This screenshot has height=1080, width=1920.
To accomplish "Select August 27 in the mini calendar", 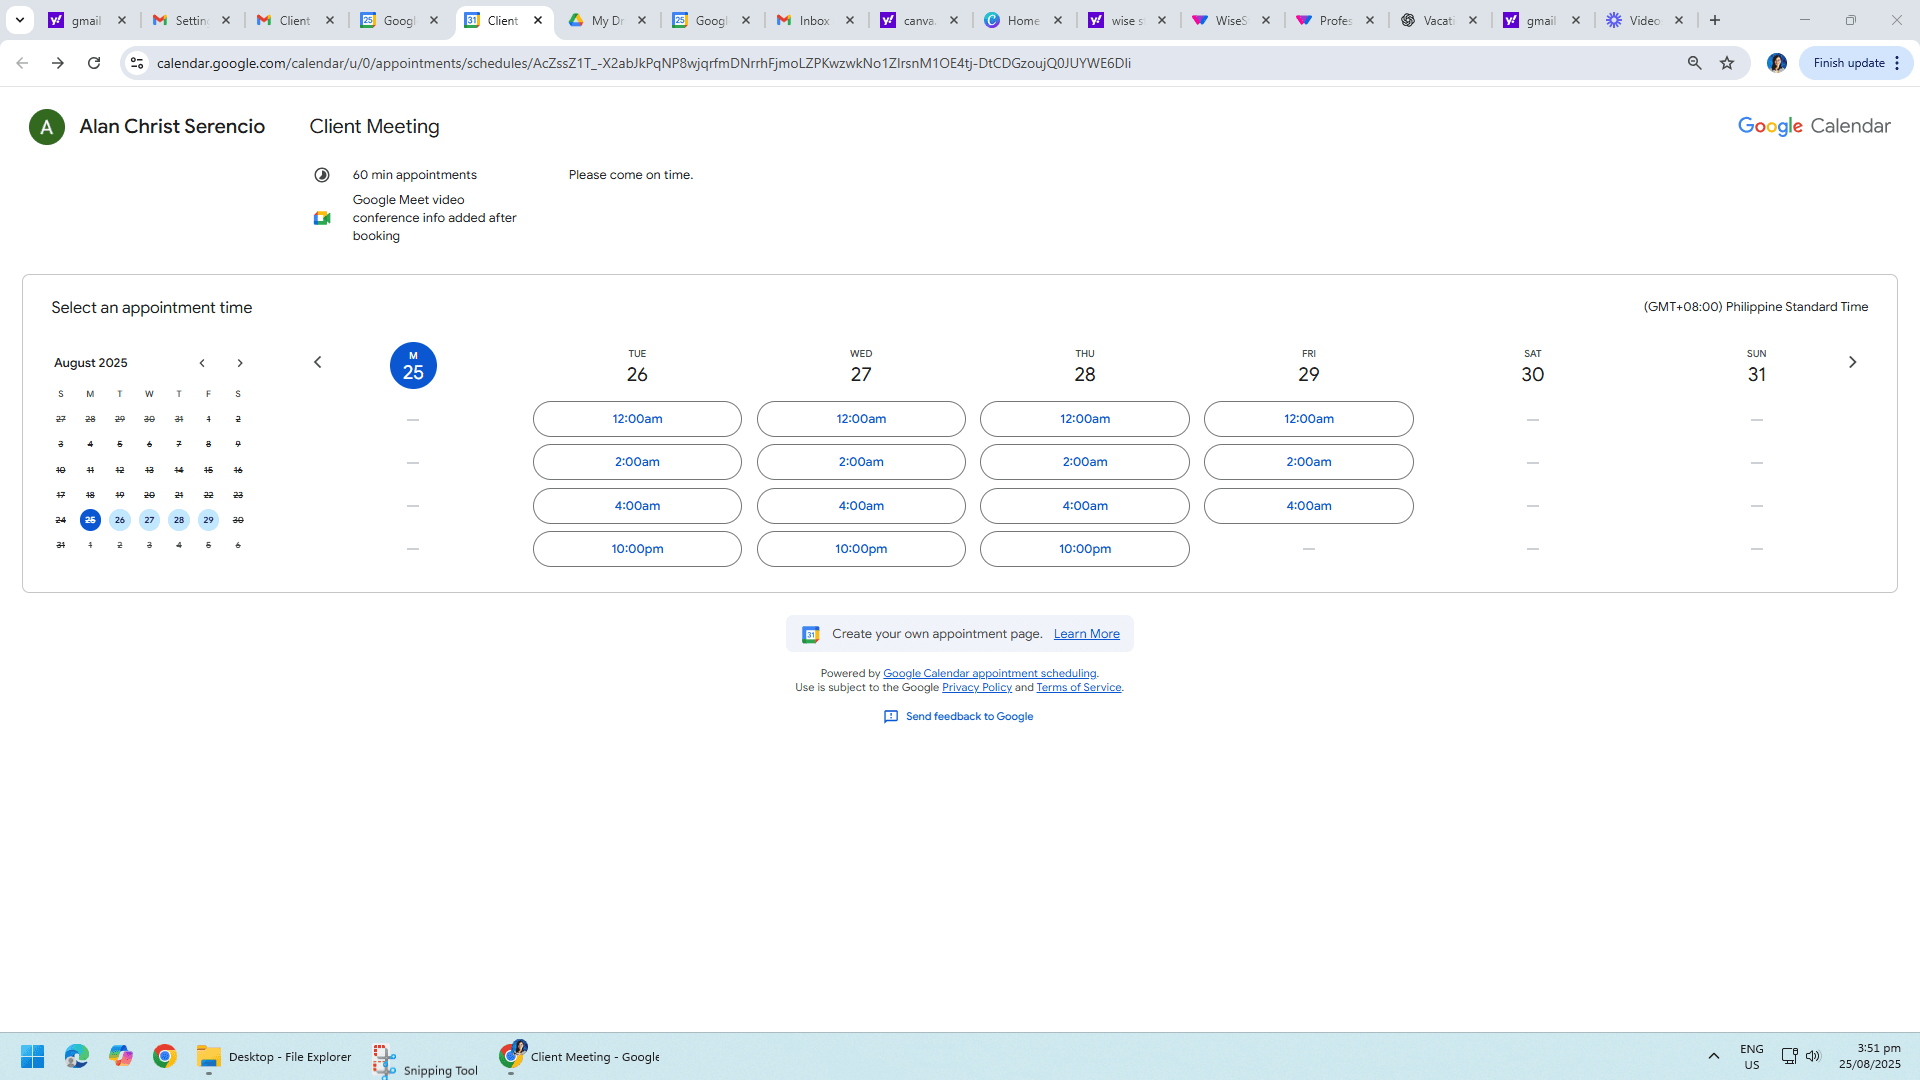I will click(149, 520).
